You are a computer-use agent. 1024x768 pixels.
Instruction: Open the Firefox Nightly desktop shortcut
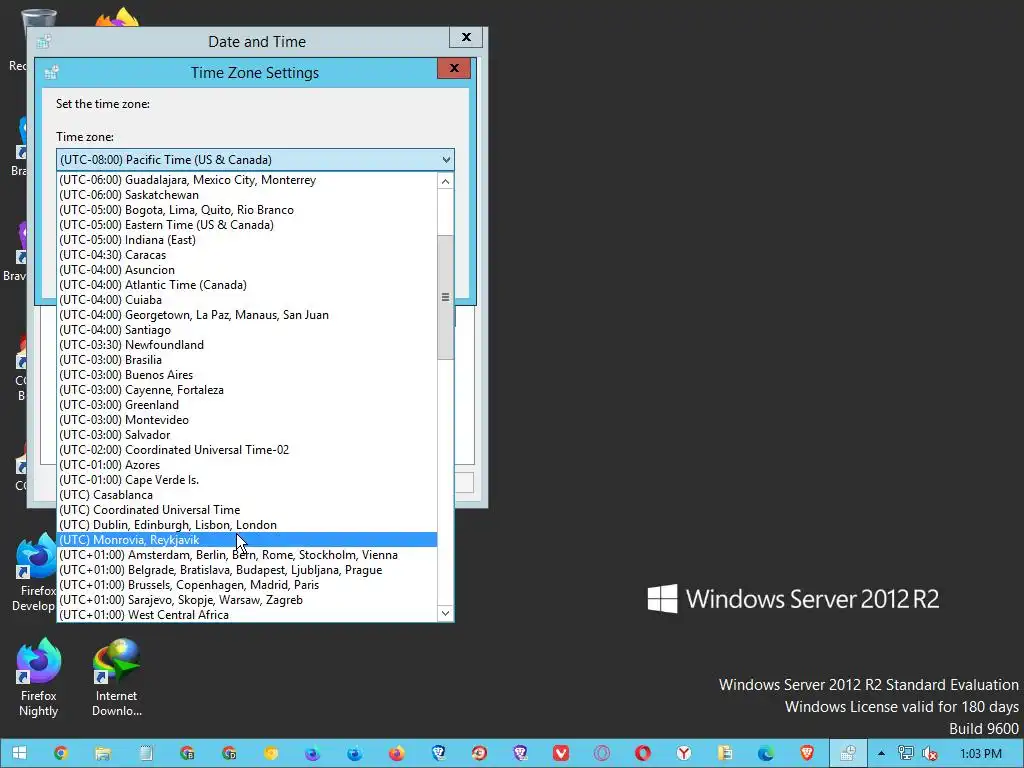coord(39,678)
